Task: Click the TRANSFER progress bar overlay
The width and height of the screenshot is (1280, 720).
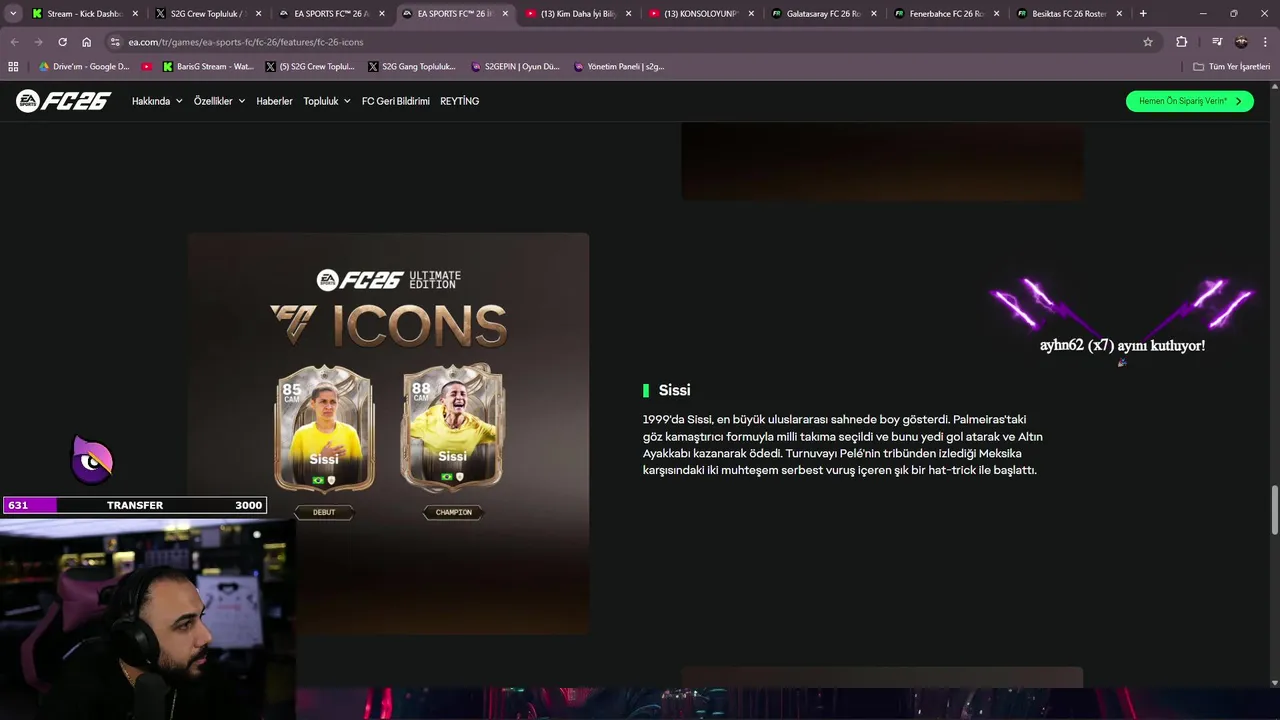Action: tap(135, 505)
